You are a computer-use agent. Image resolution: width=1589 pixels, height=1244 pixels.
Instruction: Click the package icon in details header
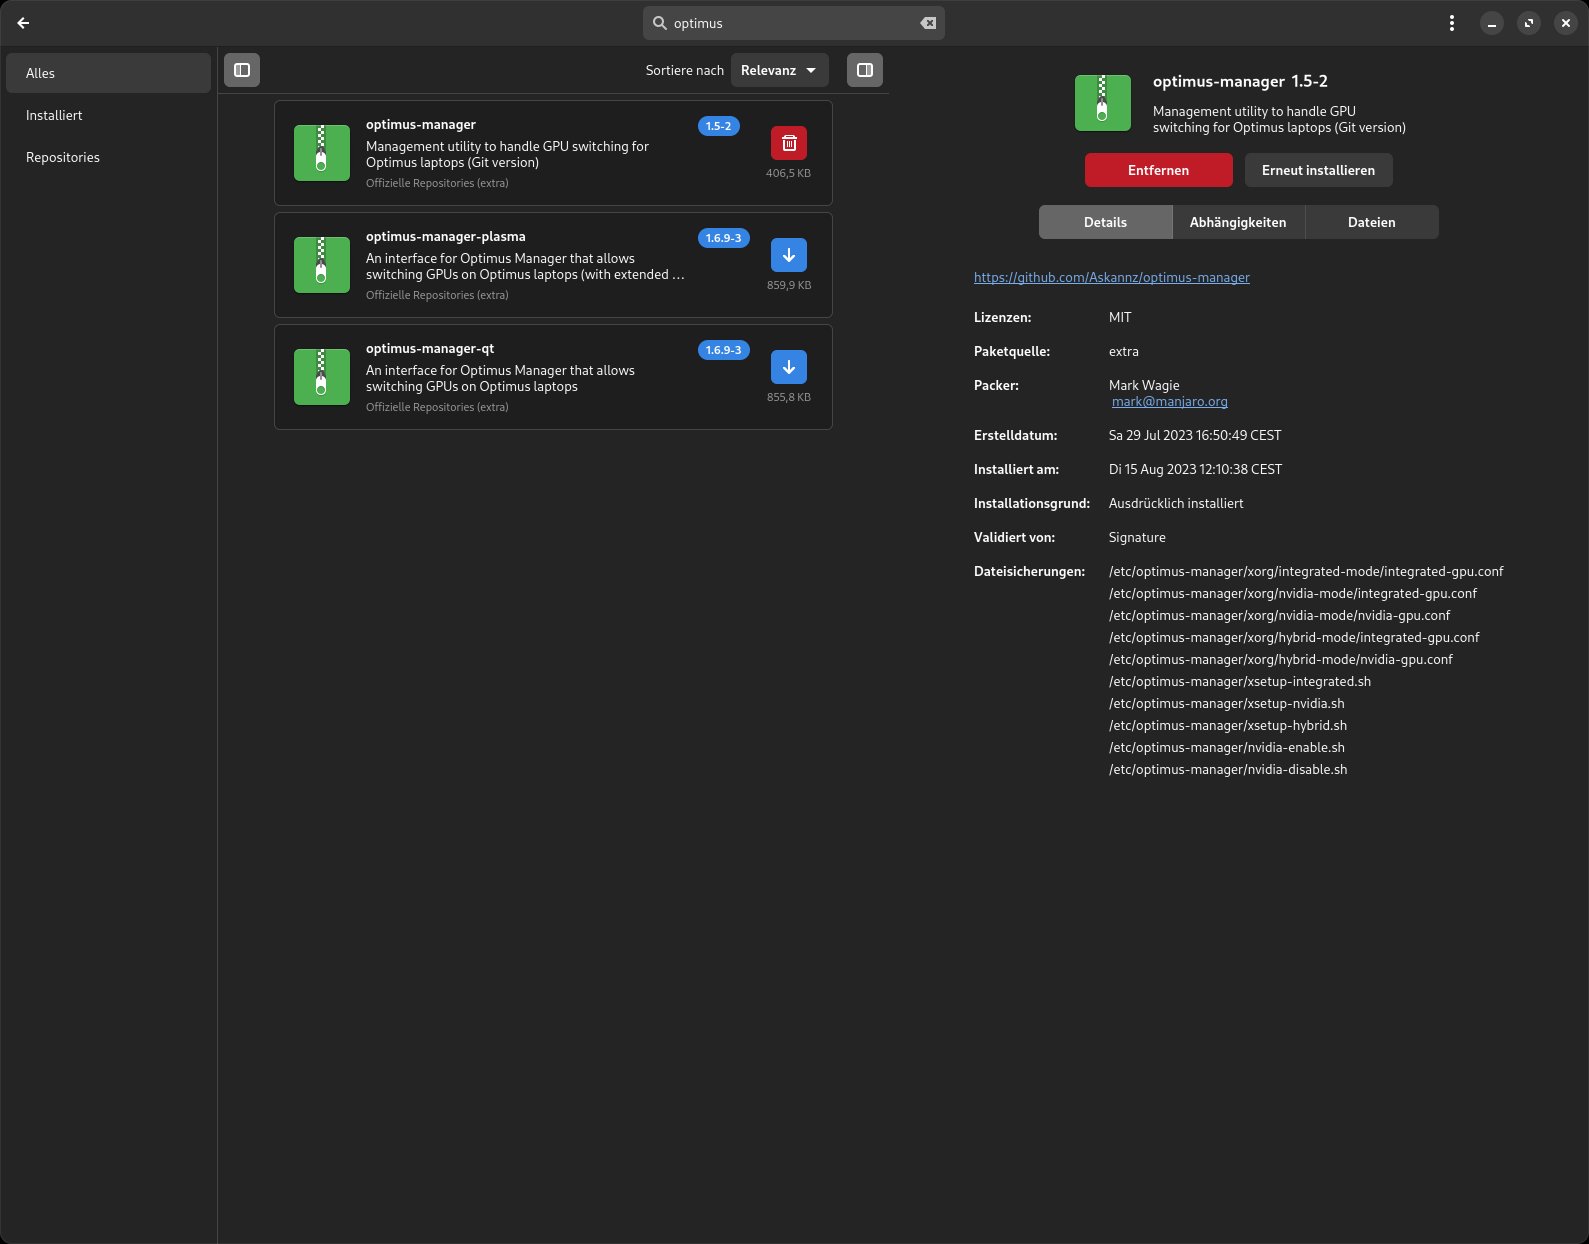point(1103,103)
